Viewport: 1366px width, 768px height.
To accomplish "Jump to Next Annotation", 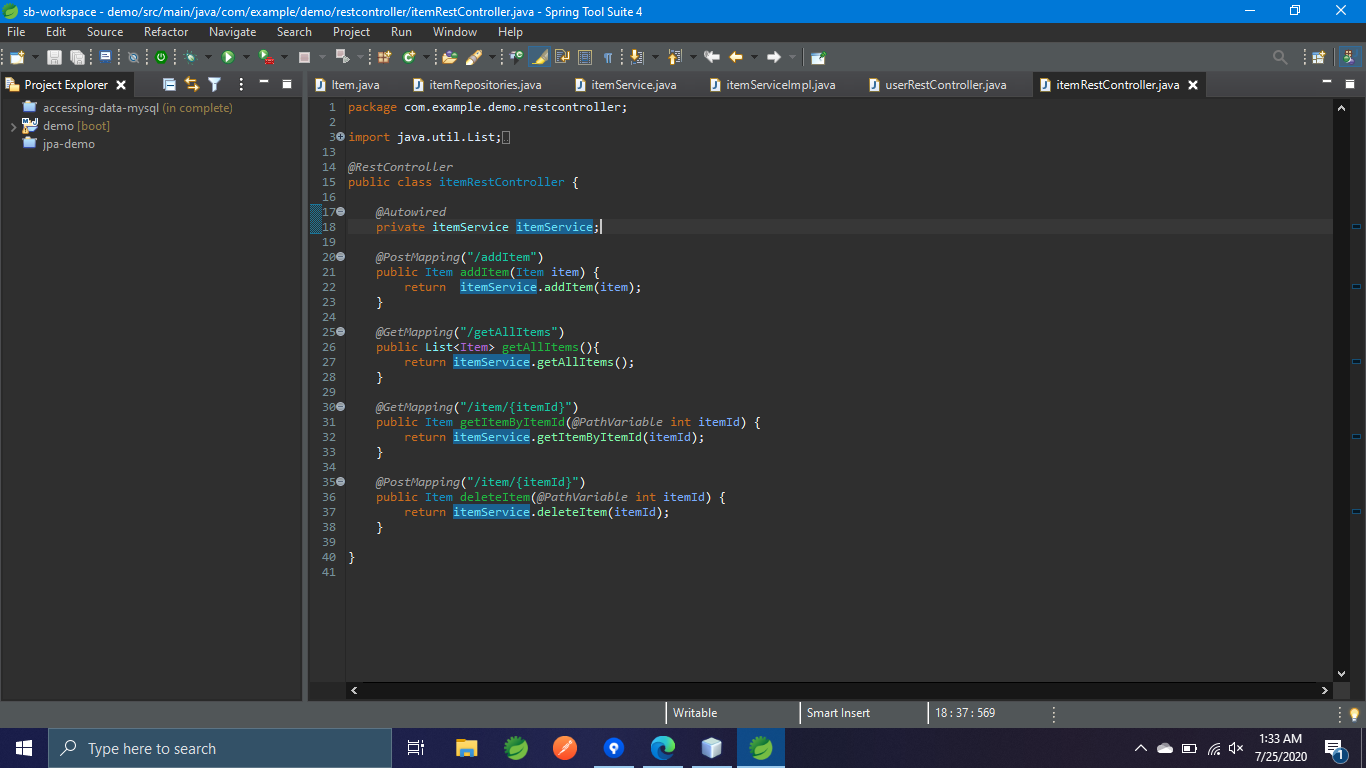I will point(637,57).
